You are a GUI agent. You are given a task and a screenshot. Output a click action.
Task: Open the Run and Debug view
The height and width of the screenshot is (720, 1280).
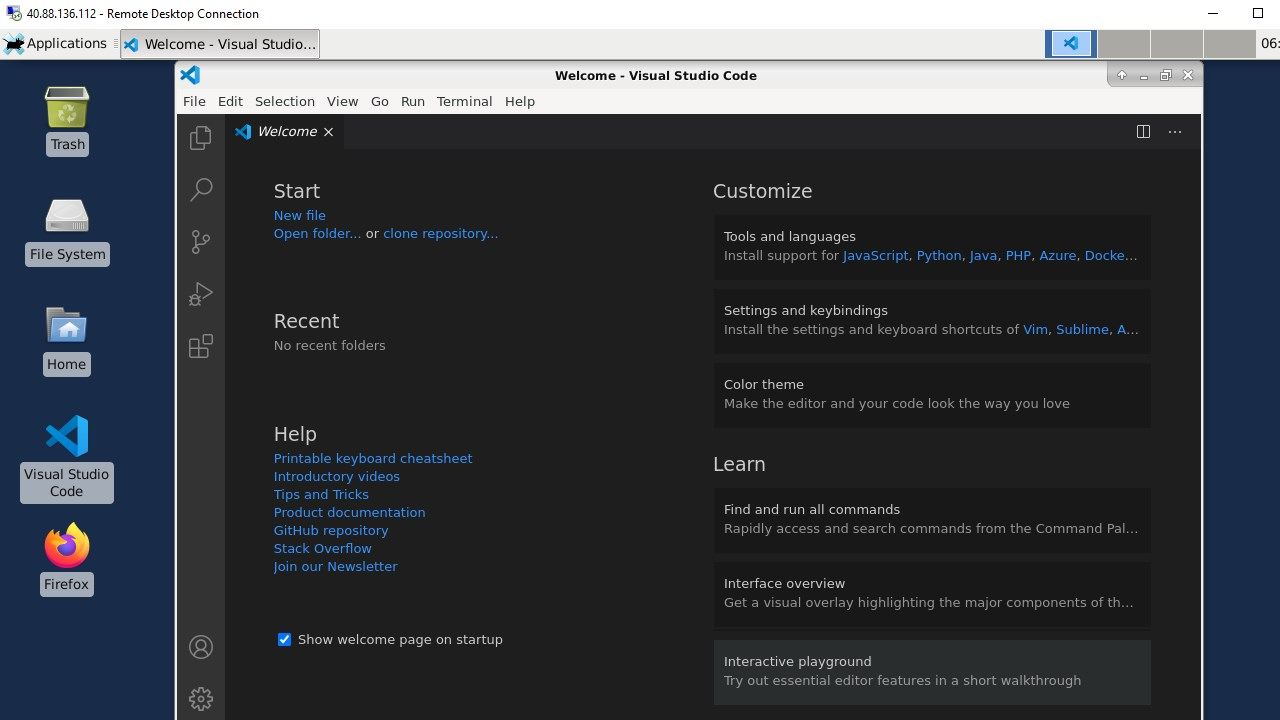[201, 294]
